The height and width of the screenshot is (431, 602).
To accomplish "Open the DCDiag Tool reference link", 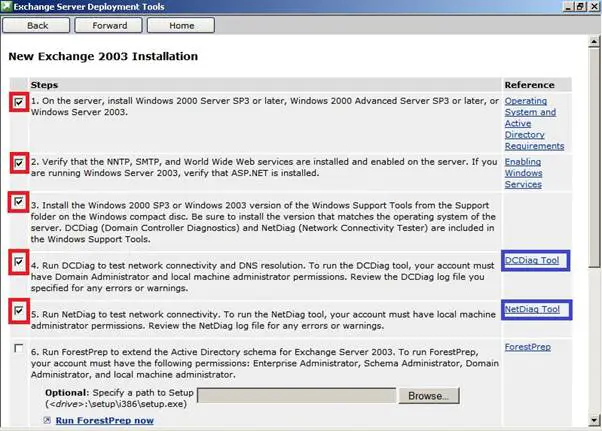I will tap(532, 260).
